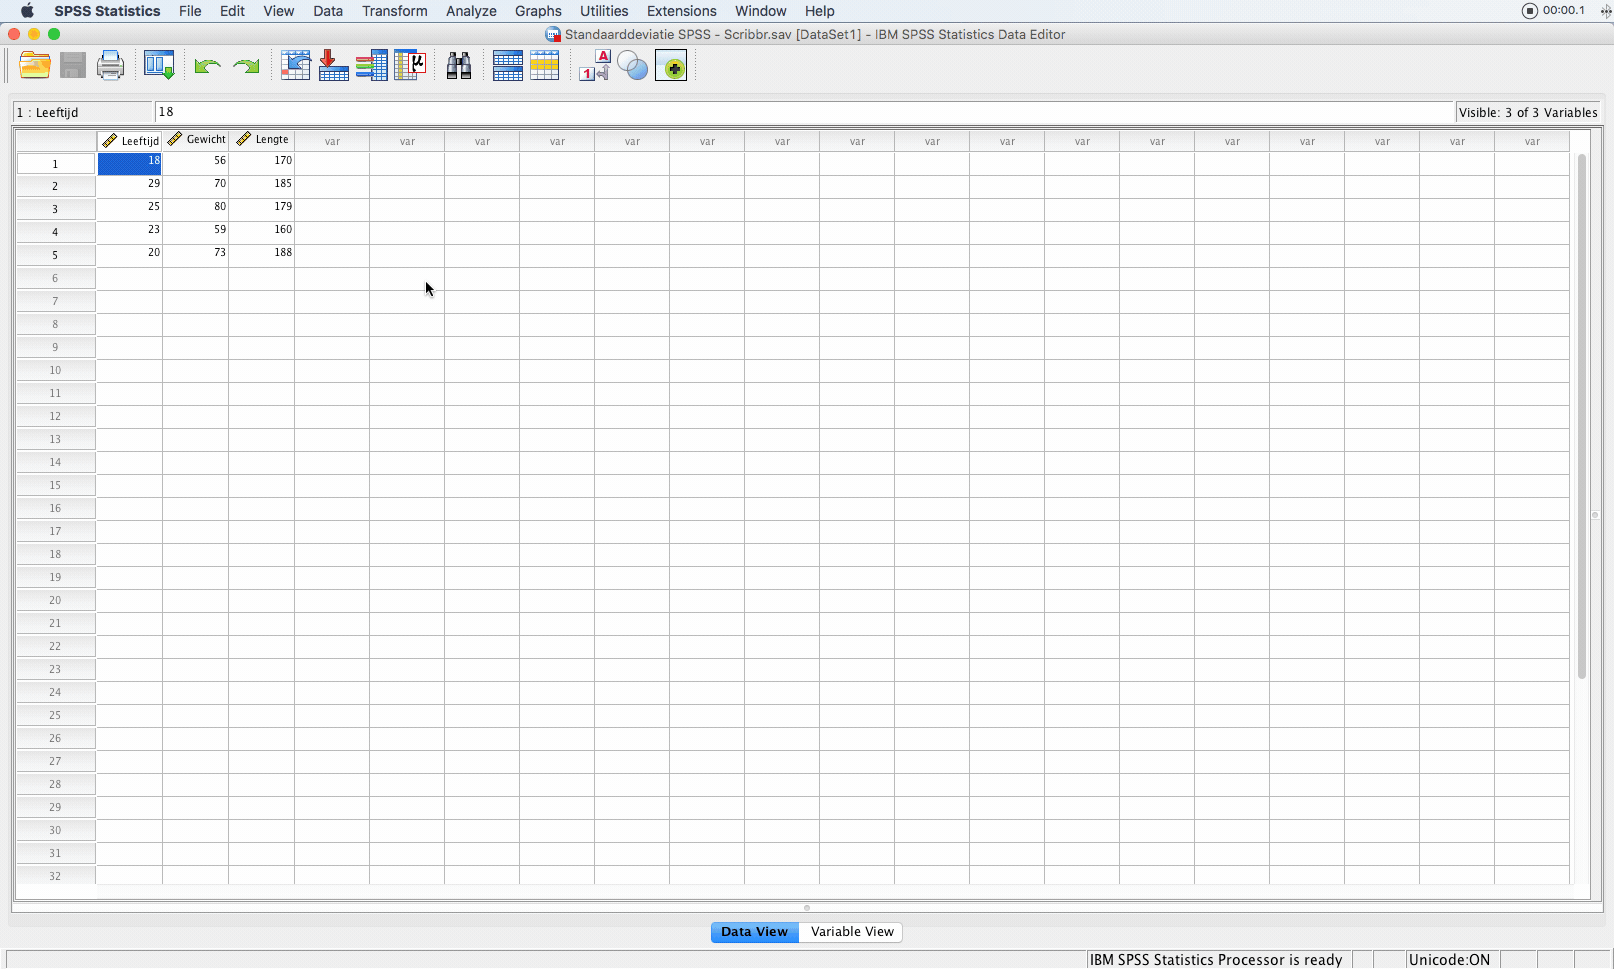Redo the action with green arrow
This screenshot has height=969, width=1614.
tap(246, 66)
